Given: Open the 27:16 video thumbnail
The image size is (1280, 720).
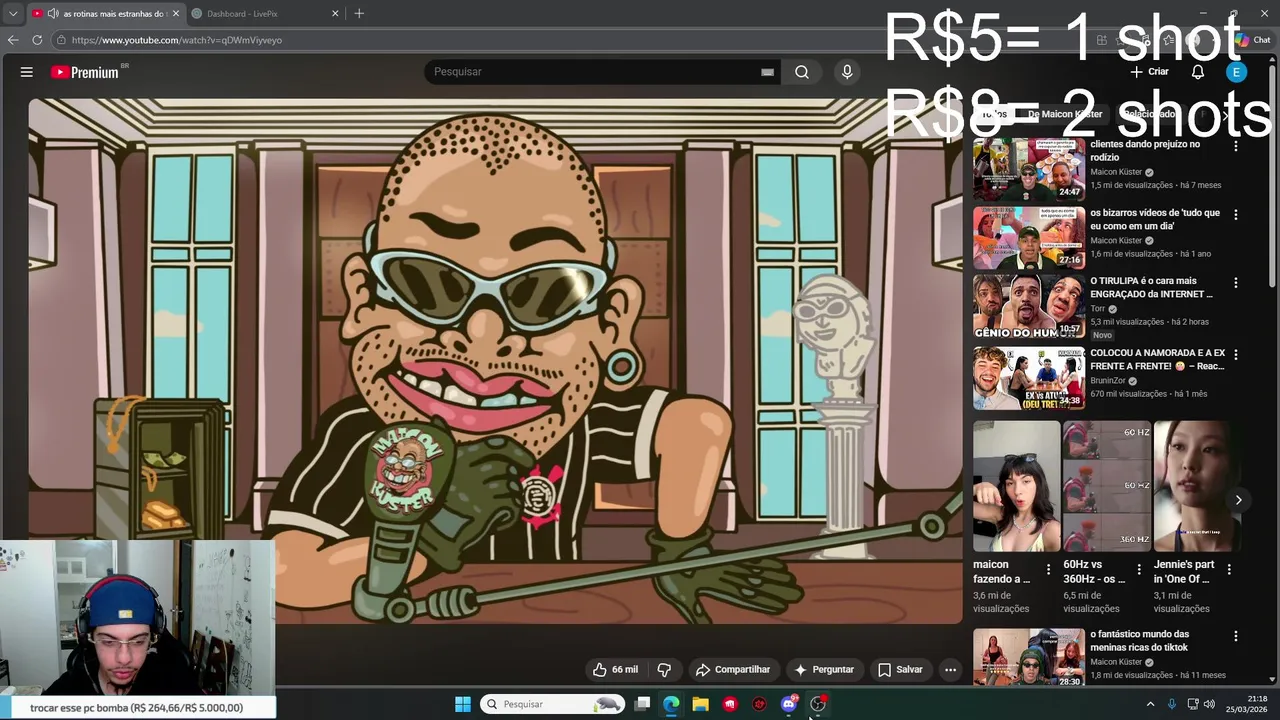Looking at the screenshot, I should pyautogui.click(x=1029, y=238).
